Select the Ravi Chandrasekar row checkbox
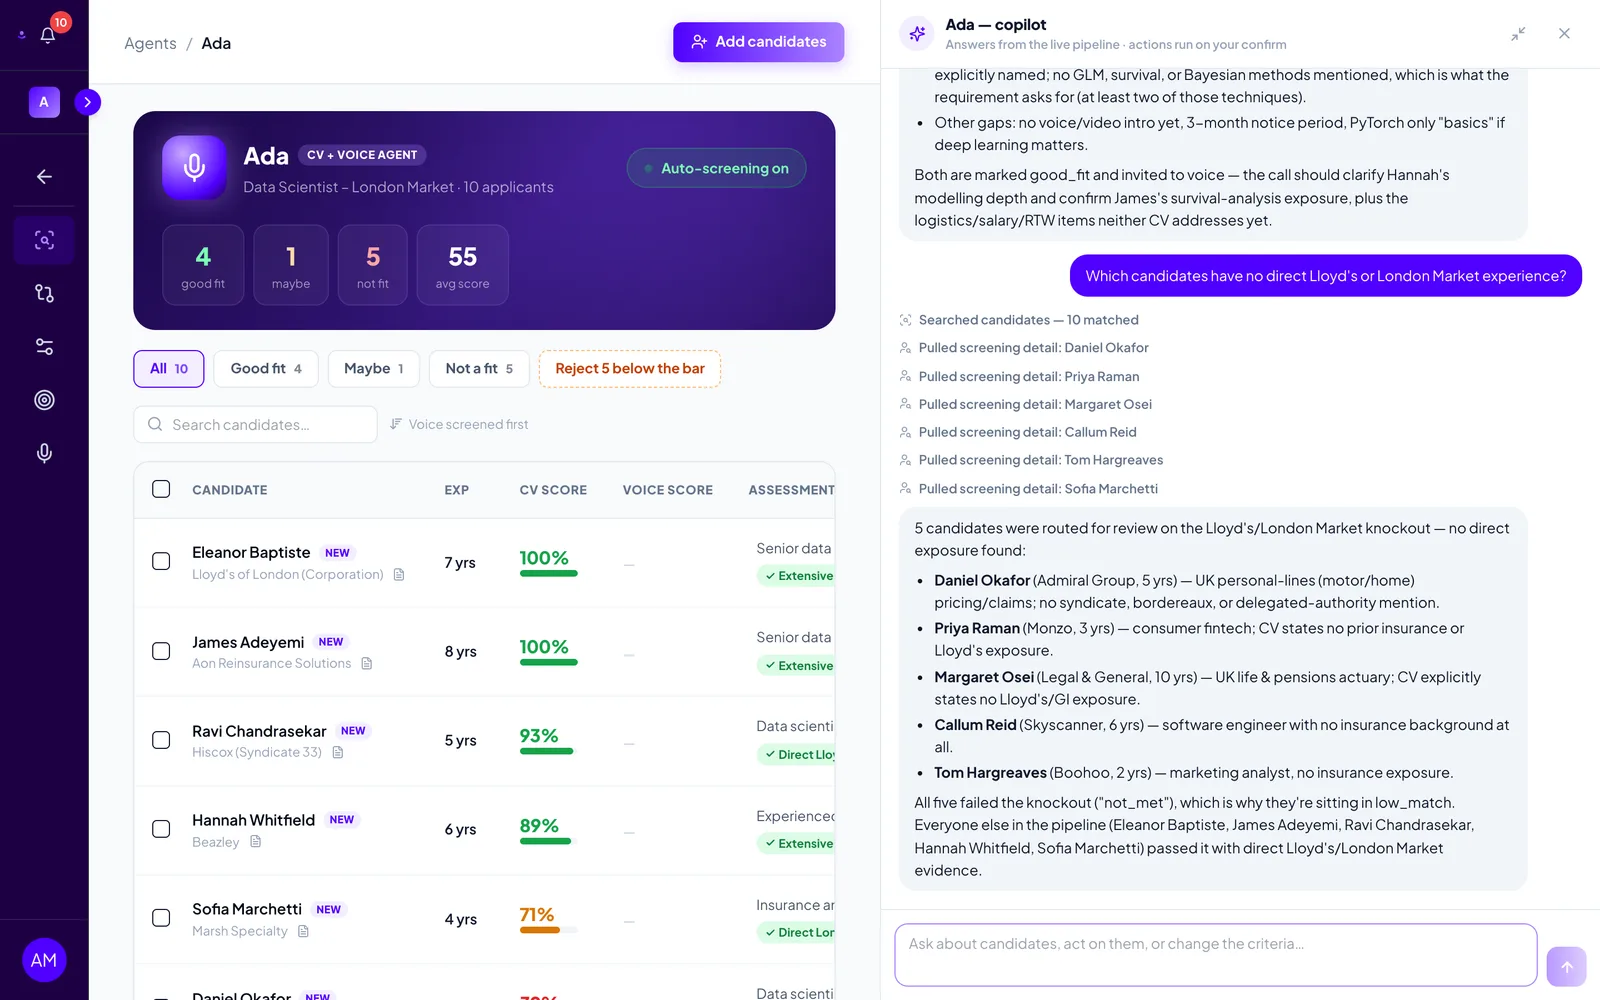This screenshot has width=1600, height=1000. click(x=161, y=740)
